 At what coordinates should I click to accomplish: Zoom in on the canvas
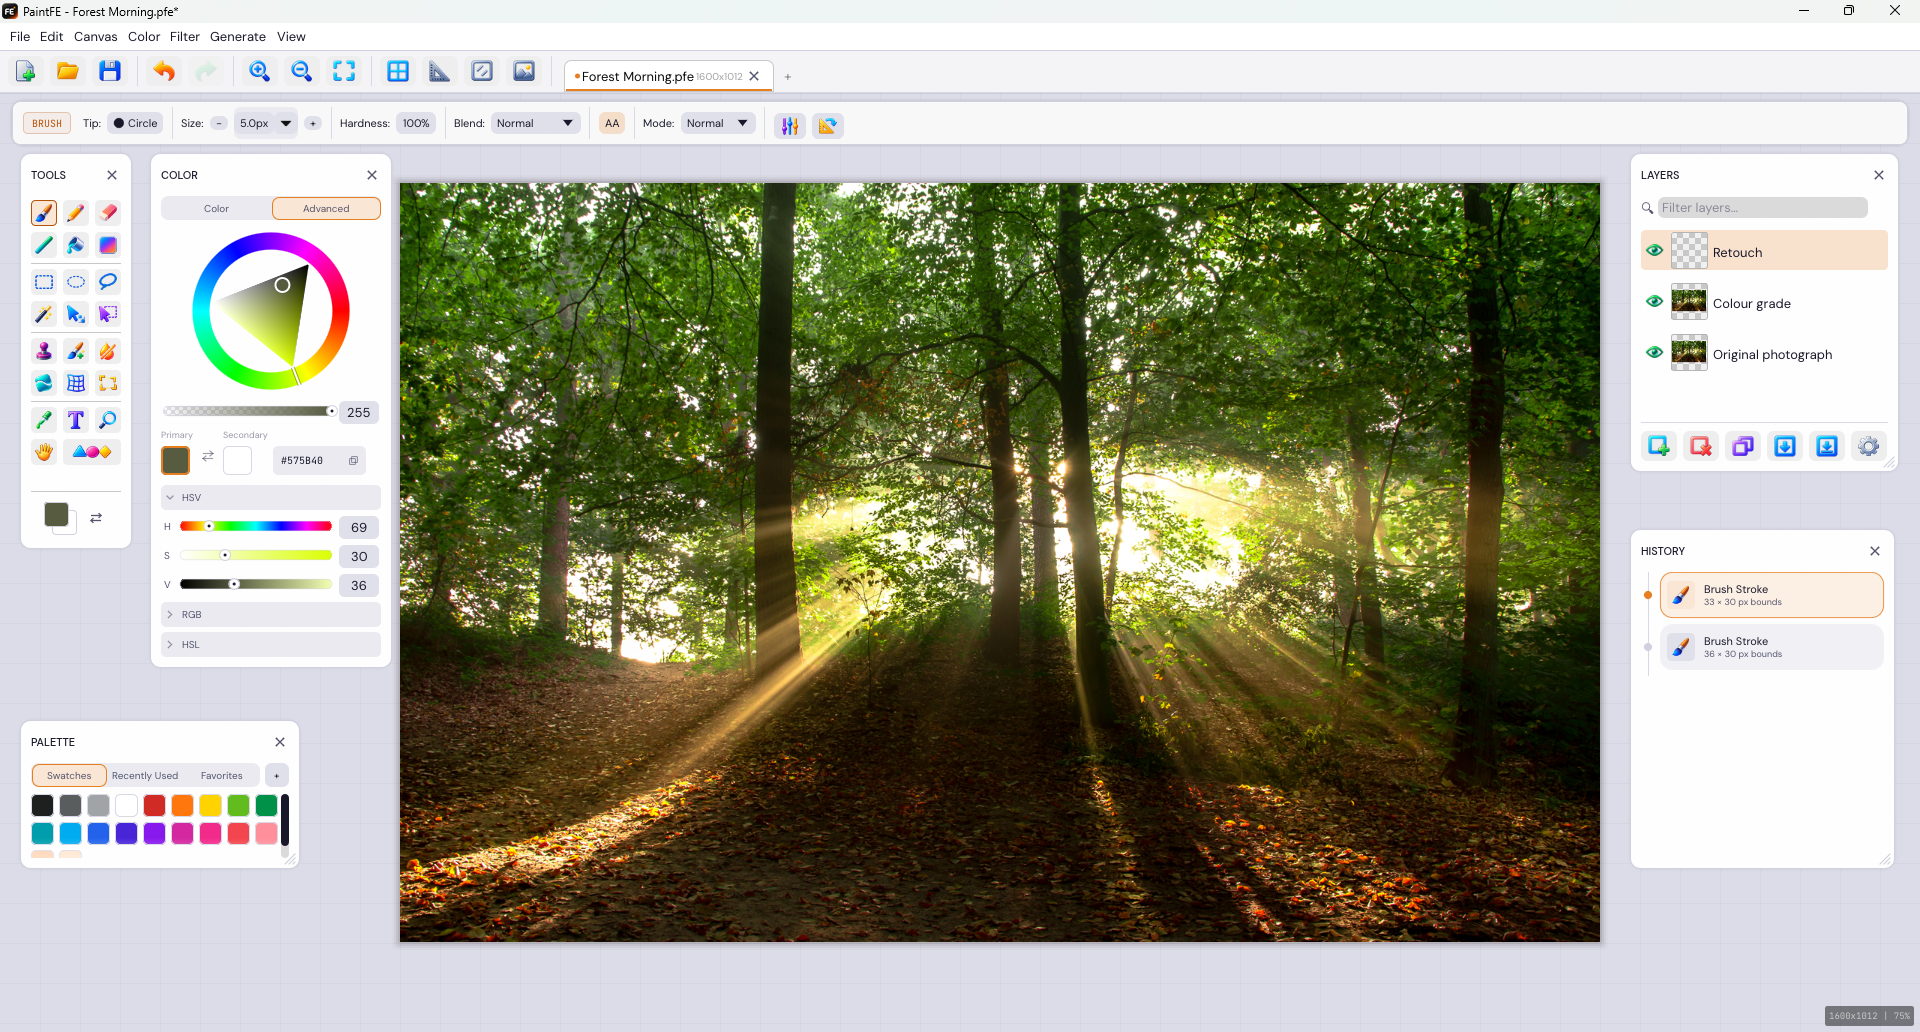259,71
